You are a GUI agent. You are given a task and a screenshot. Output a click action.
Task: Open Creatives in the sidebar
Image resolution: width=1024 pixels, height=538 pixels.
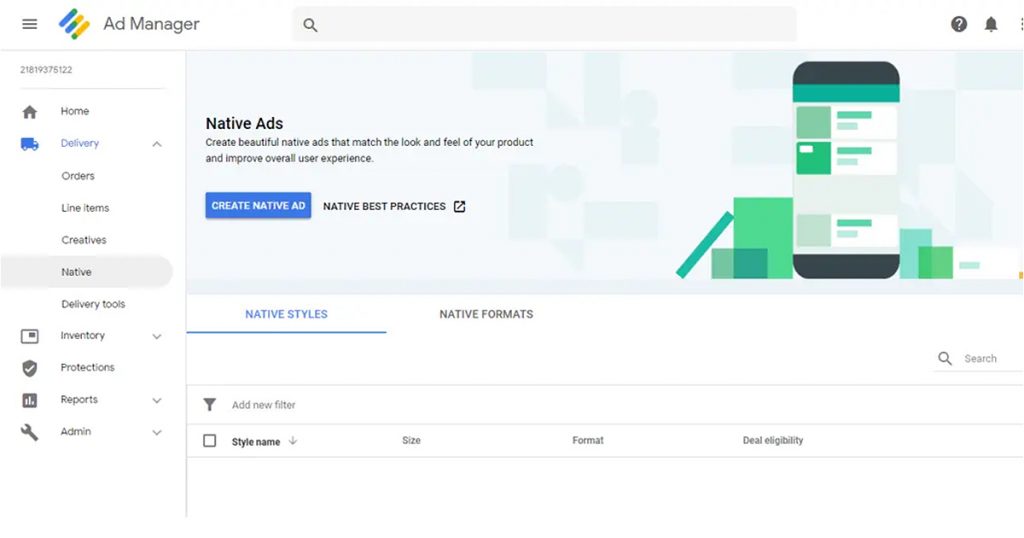[84, 240]
